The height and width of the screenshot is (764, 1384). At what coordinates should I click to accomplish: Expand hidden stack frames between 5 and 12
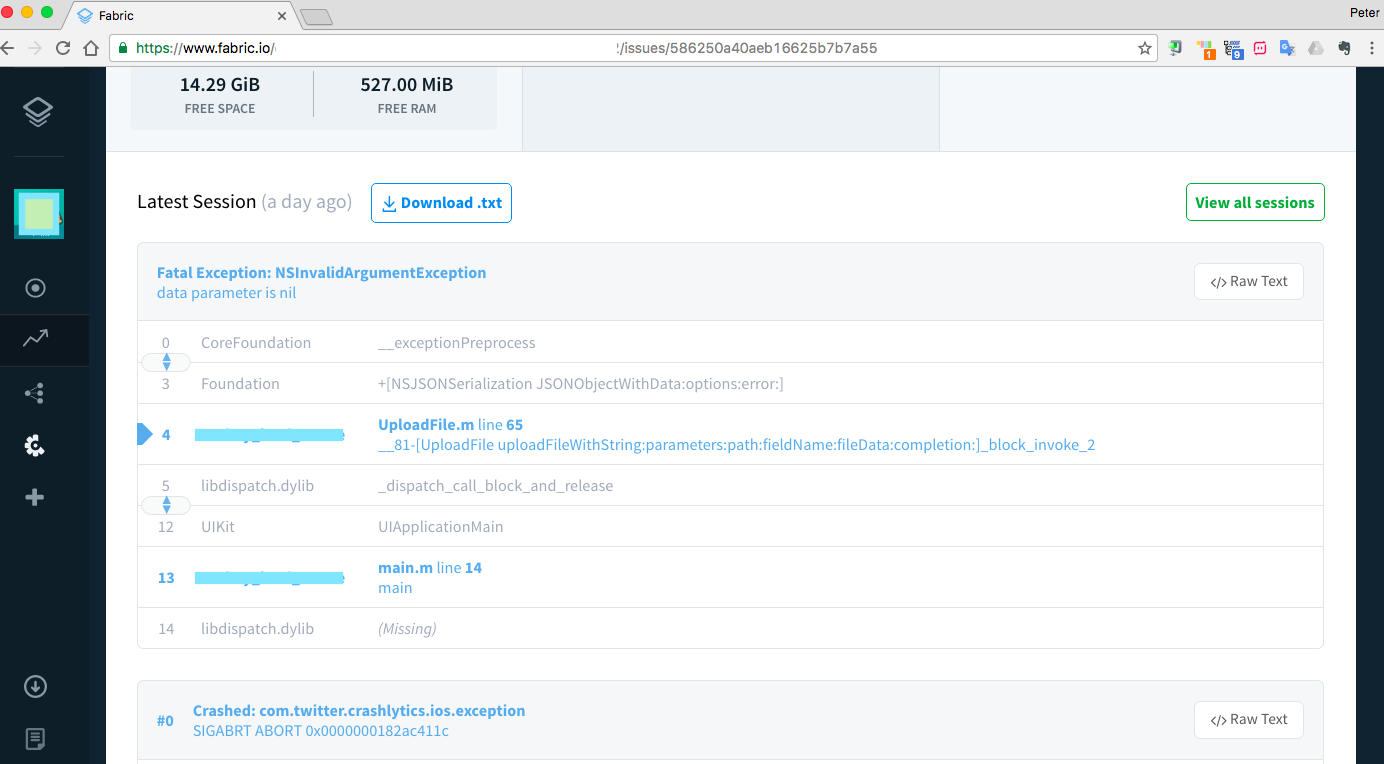(x=166, y=505)
